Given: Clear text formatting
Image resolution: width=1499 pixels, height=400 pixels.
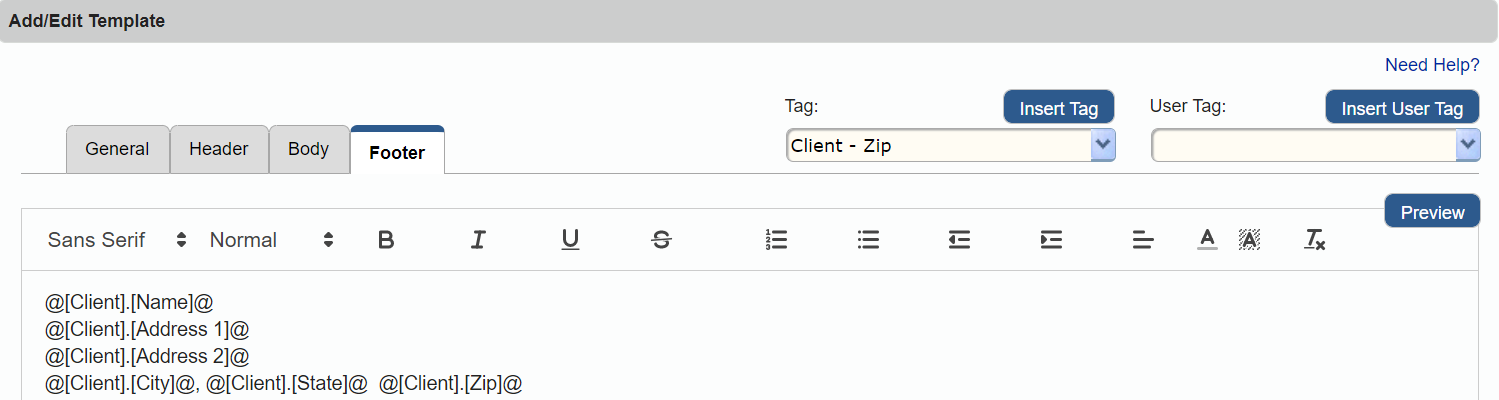Looking at the screenshot, I should (x=1314, y=240).
